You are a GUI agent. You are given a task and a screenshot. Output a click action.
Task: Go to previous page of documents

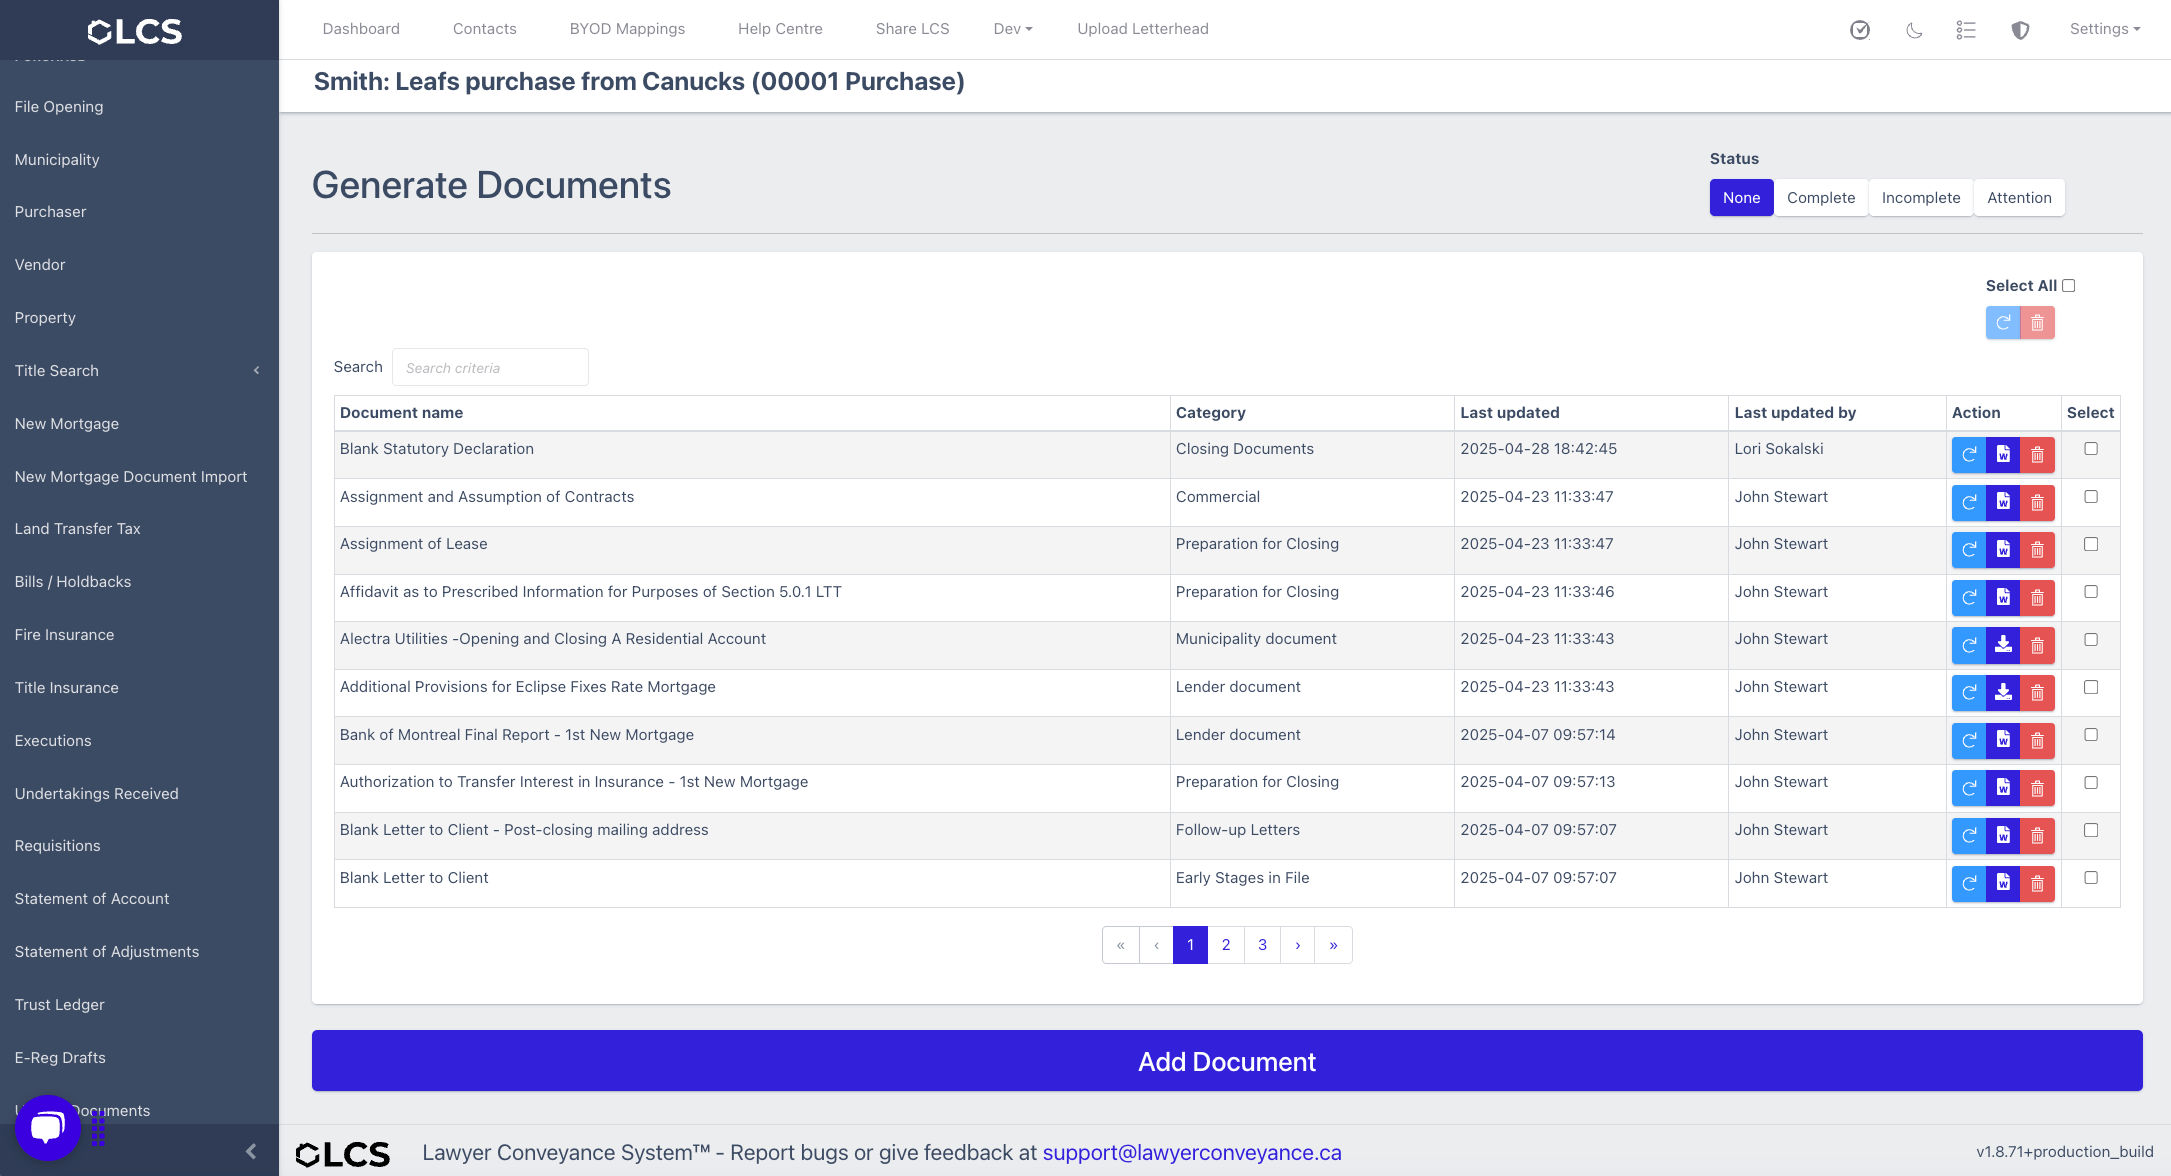(x=1156, y=945)
